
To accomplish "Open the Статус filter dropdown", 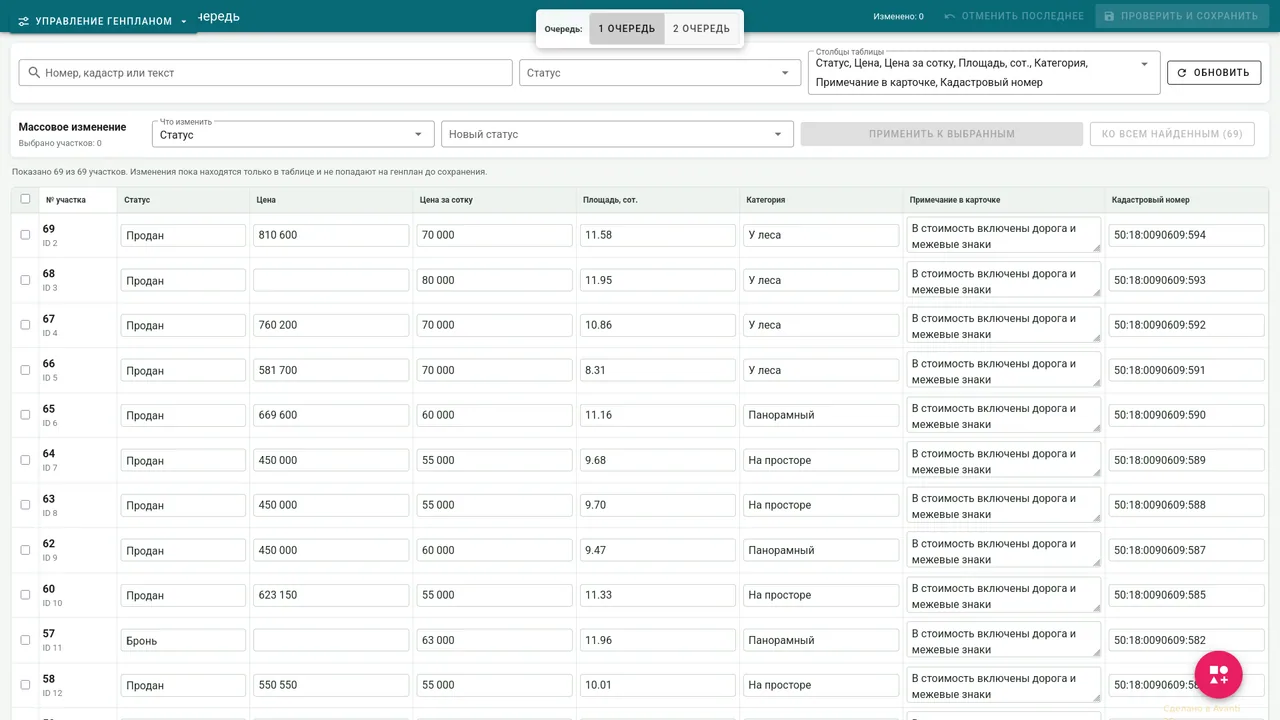I will [660, 73].
